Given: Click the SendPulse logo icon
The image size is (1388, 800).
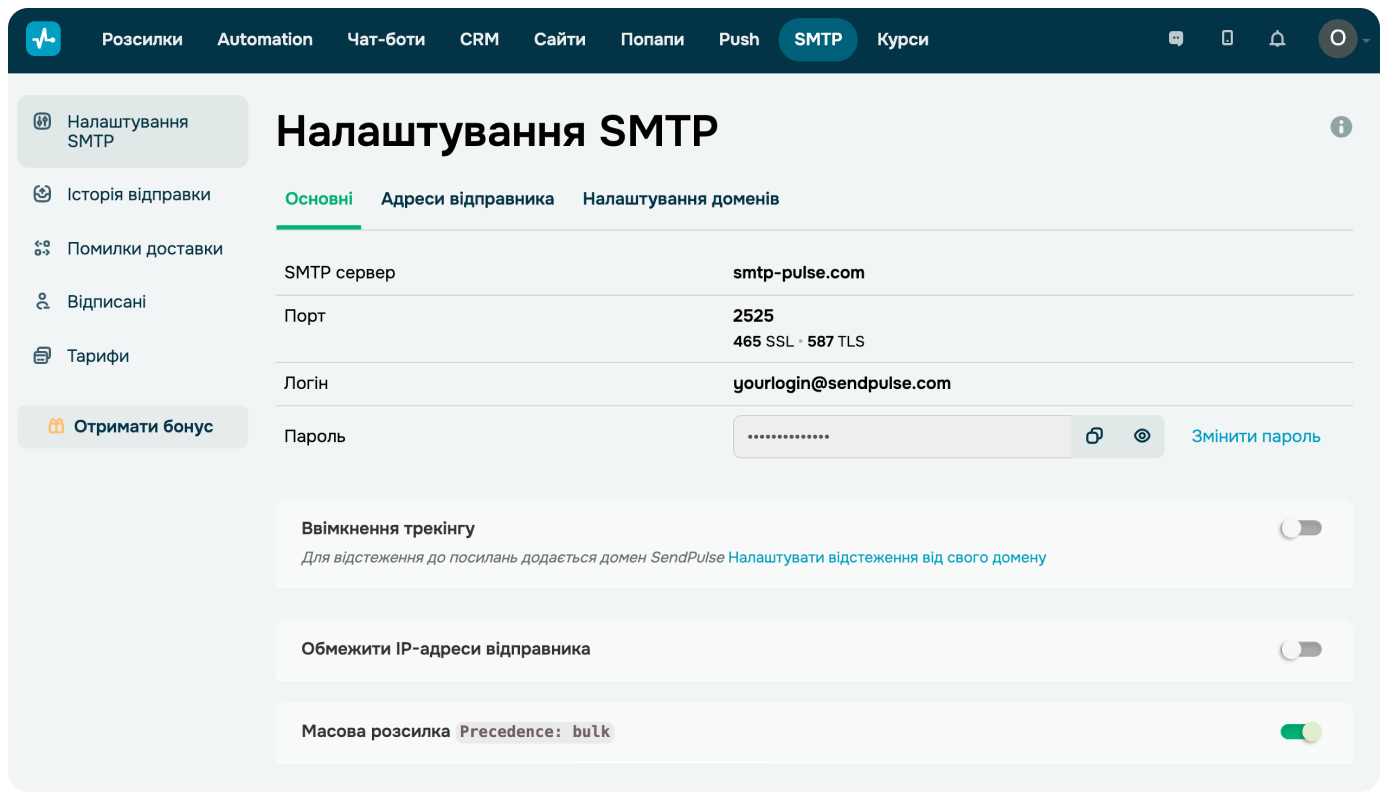Looking at the screenshot, I should point(43,39).
